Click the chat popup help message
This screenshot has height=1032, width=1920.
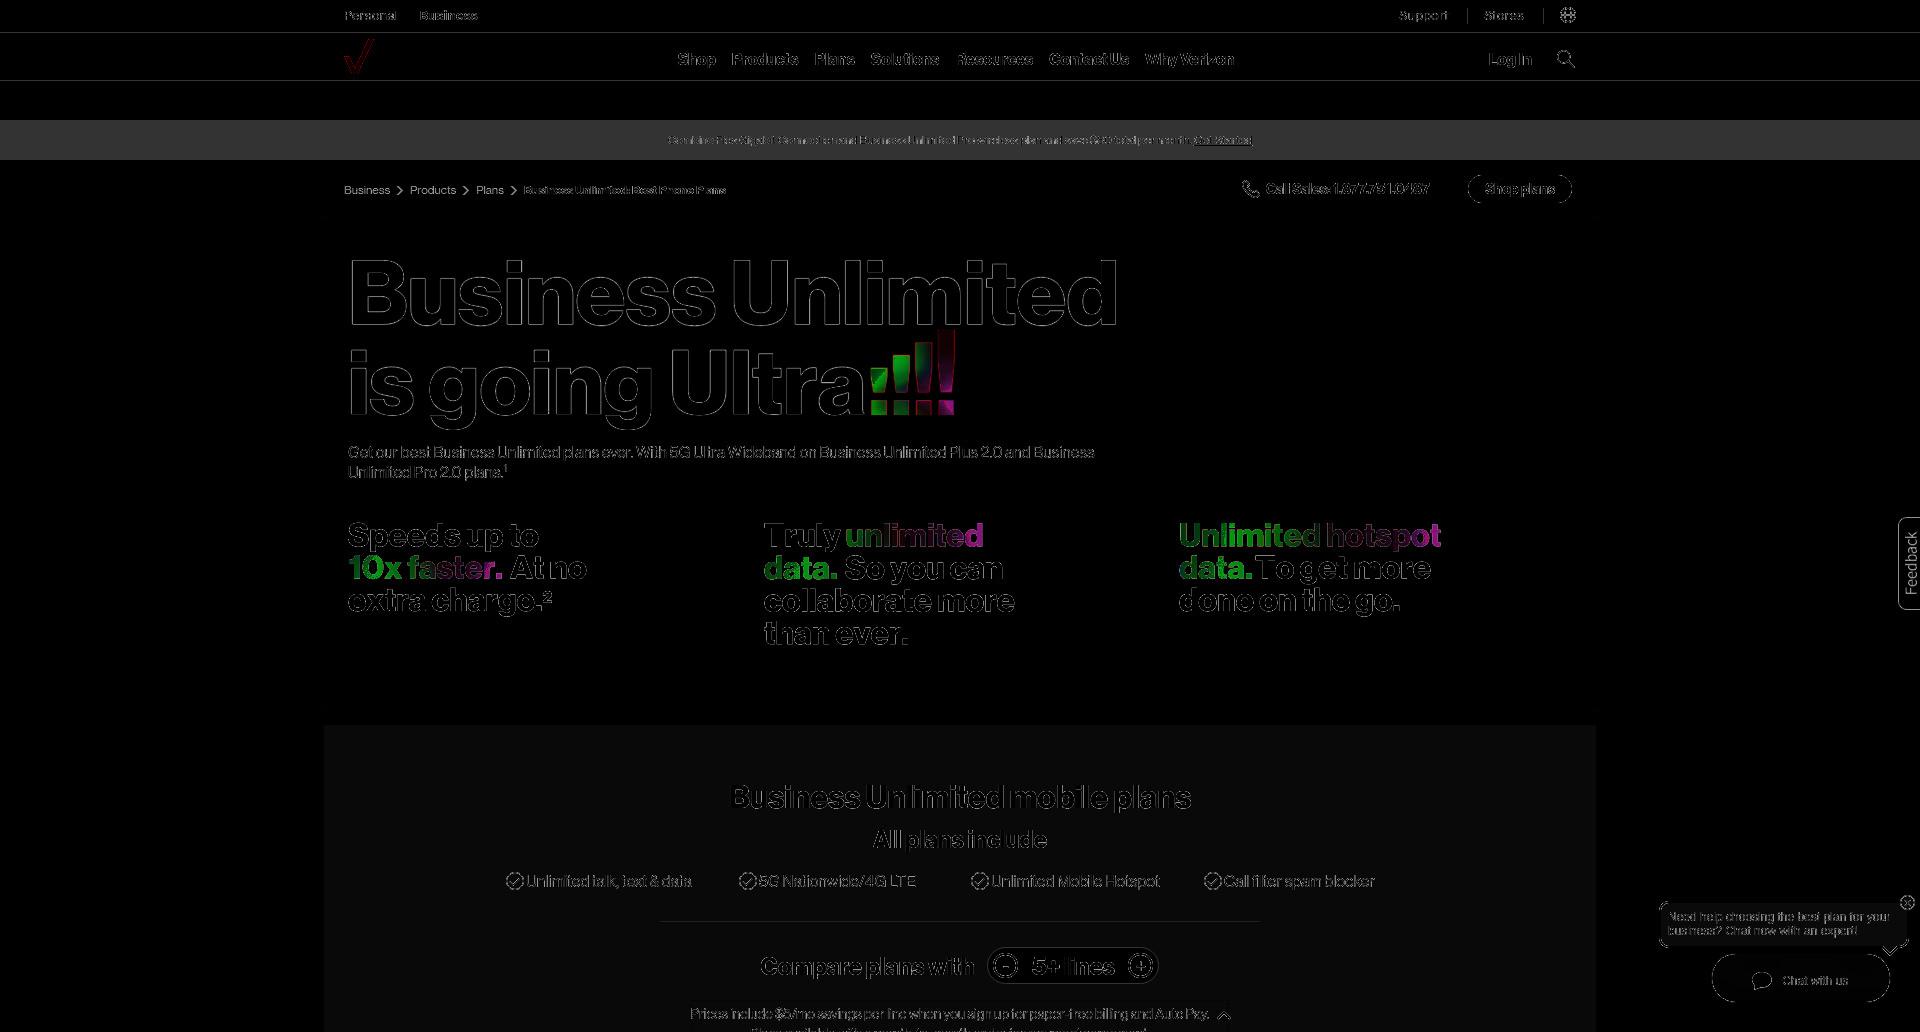tap(1778, 924)
